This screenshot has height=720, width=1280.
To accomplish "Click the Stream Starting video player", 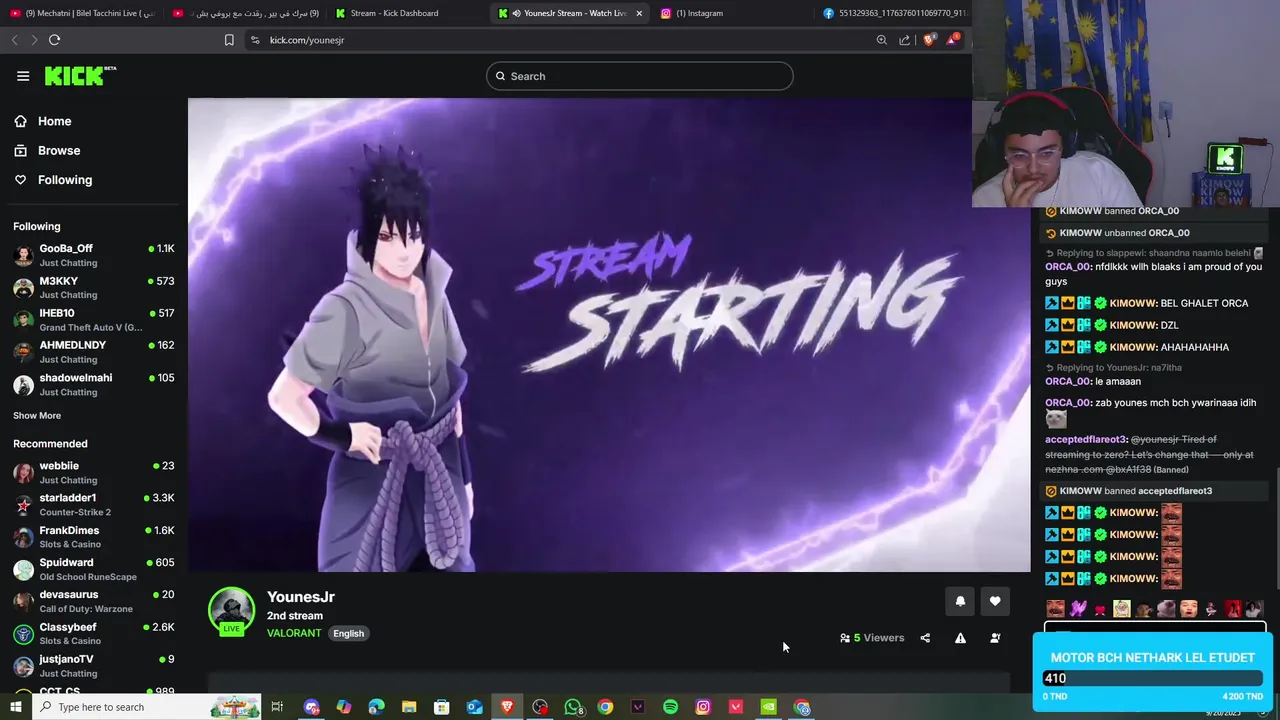I will 609,335.
